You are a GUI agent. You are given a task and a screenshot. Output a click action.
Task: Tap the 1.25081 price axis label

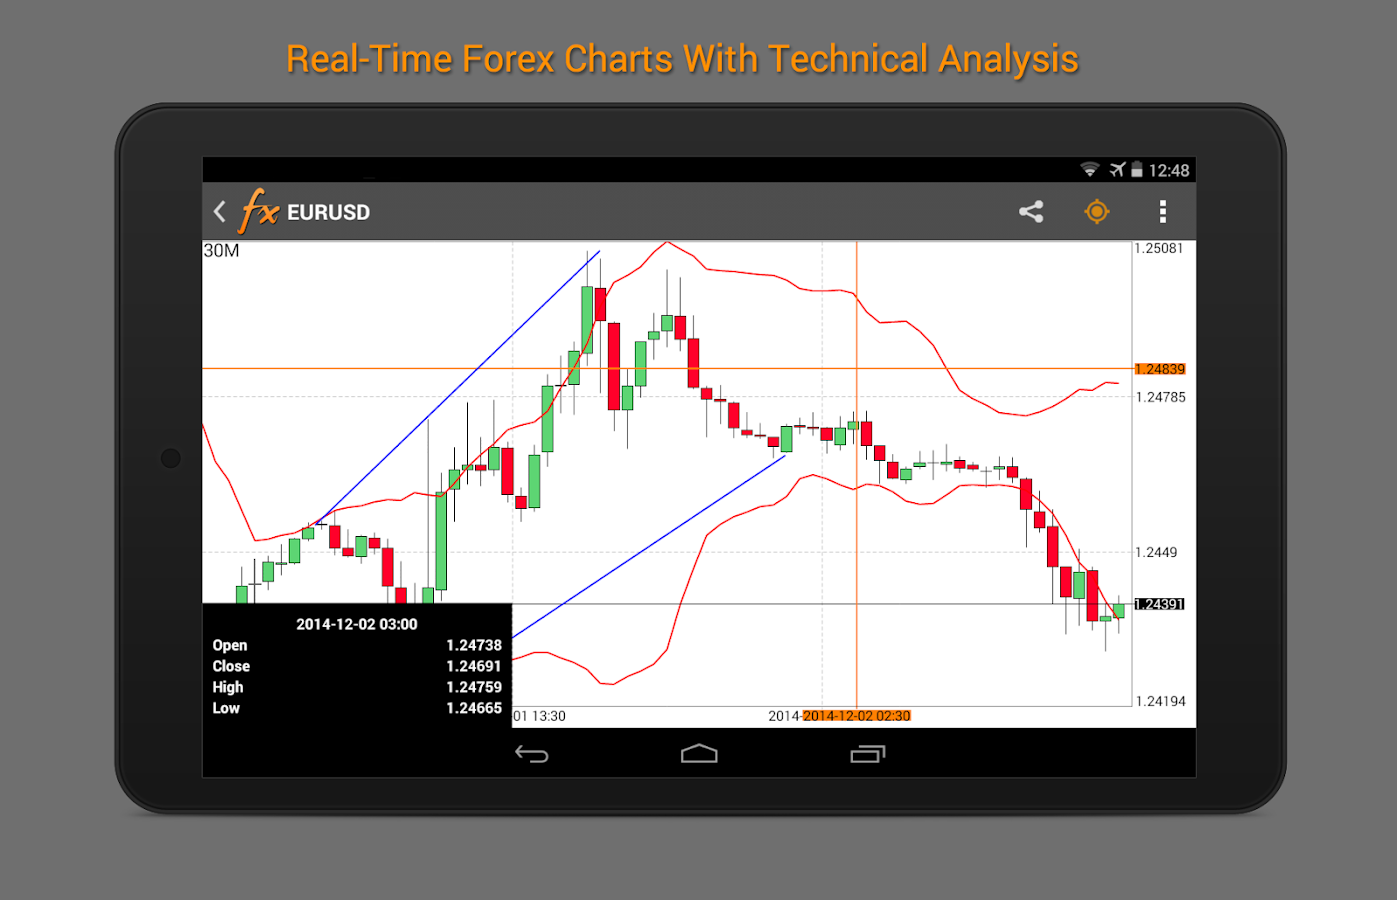tap(1159, 248)
